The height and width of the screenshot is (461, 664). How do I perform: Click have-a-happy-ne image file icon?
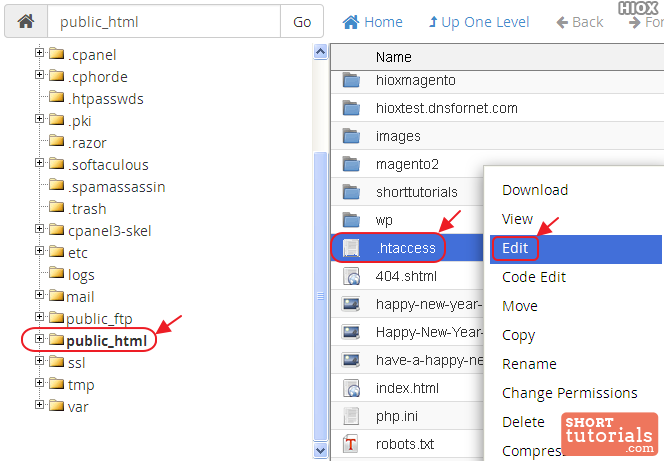pos(351,360)
